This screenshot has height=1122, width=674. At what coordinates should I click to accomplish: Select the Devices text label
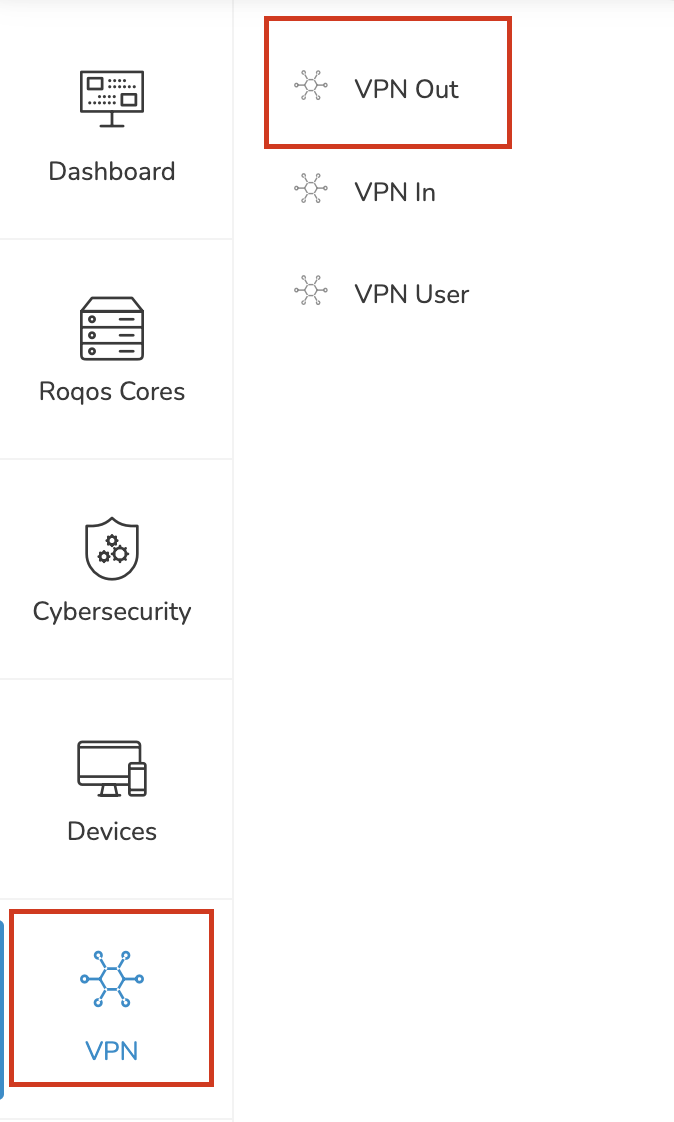112,831
